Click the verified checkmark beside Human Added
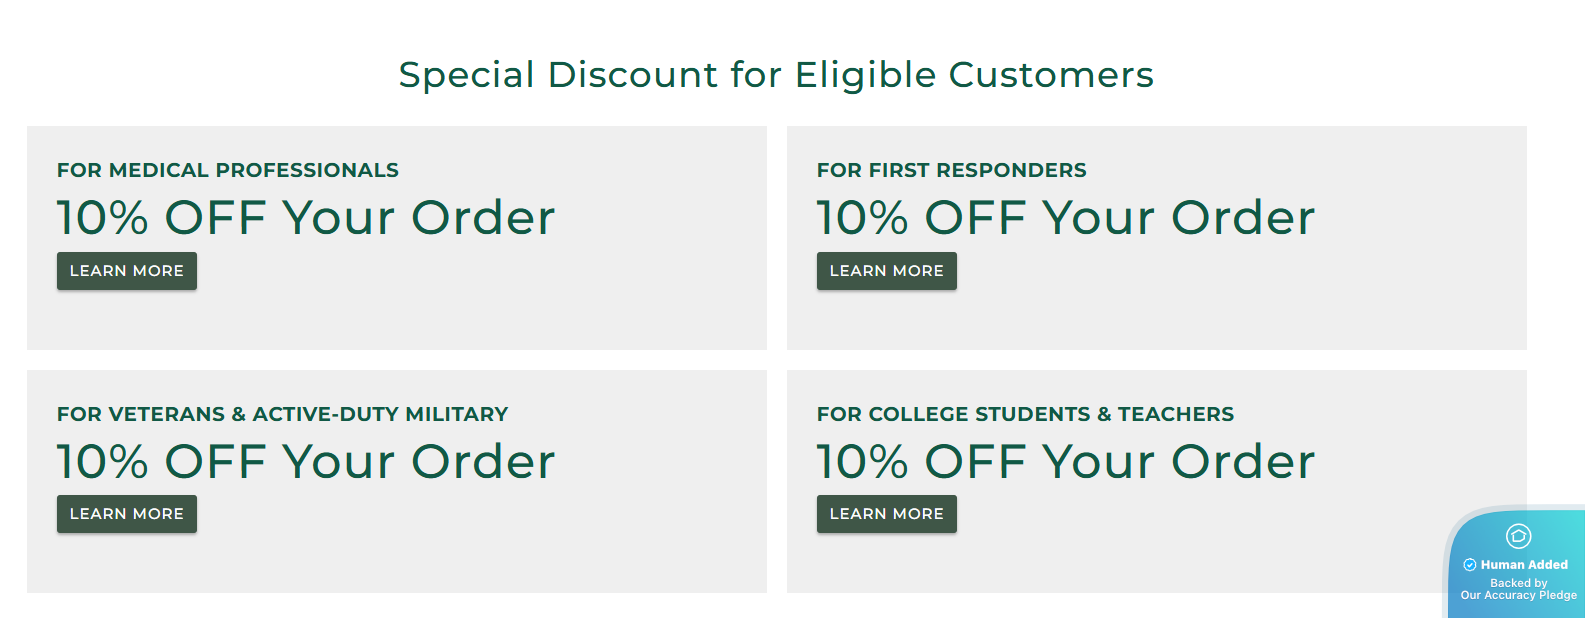The width and height of the screenshot is (1585, 618). (x=1470, y=565)
